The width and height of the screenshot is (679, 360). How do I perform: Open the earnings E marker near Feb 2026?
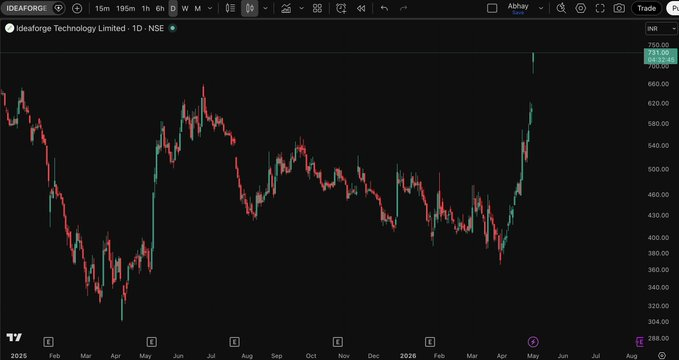pos(430,342)
